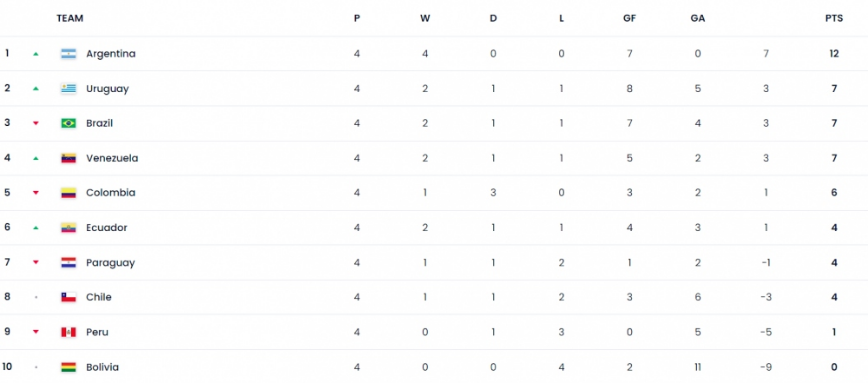Click the Venezuela flag icon
The image size is (868, 383).
point(69,158)
